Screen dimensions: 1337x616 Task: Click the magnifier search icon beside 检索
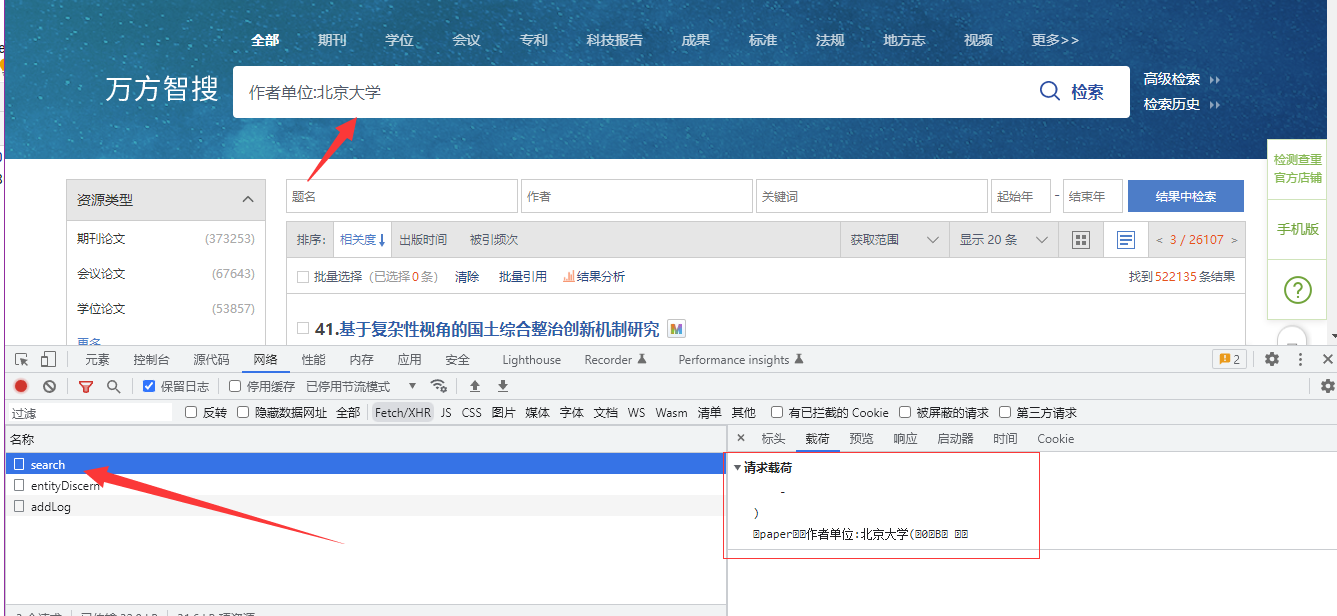click(1050, 91)
